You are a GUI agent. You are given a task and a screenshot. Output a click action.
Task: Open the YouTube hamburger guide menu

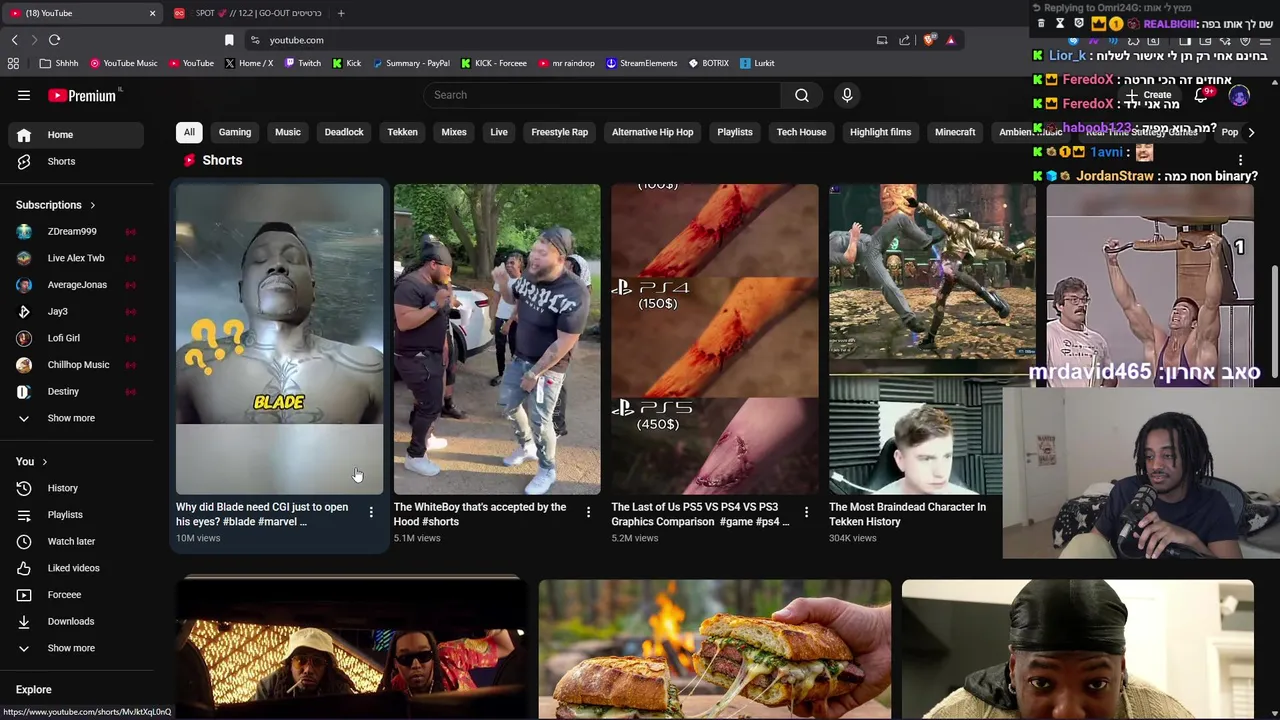tap(24, 95)
